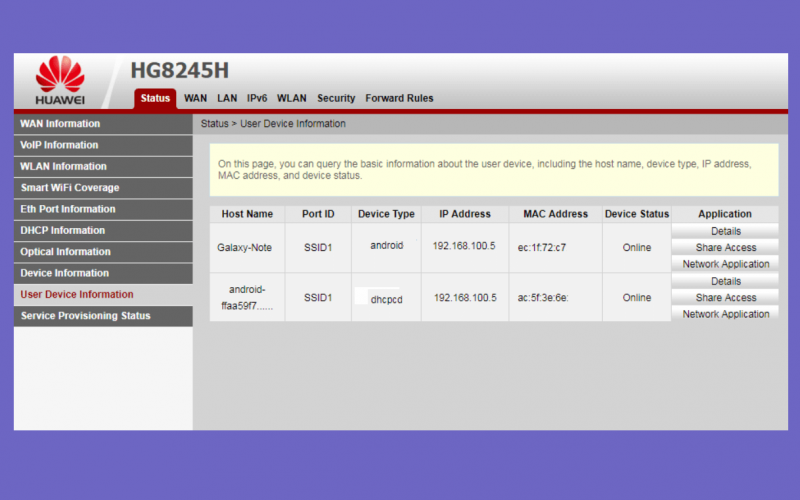The image size is (800, 500).
Task: Open Service Provisioning Status
Action: [x=103, y=316]
